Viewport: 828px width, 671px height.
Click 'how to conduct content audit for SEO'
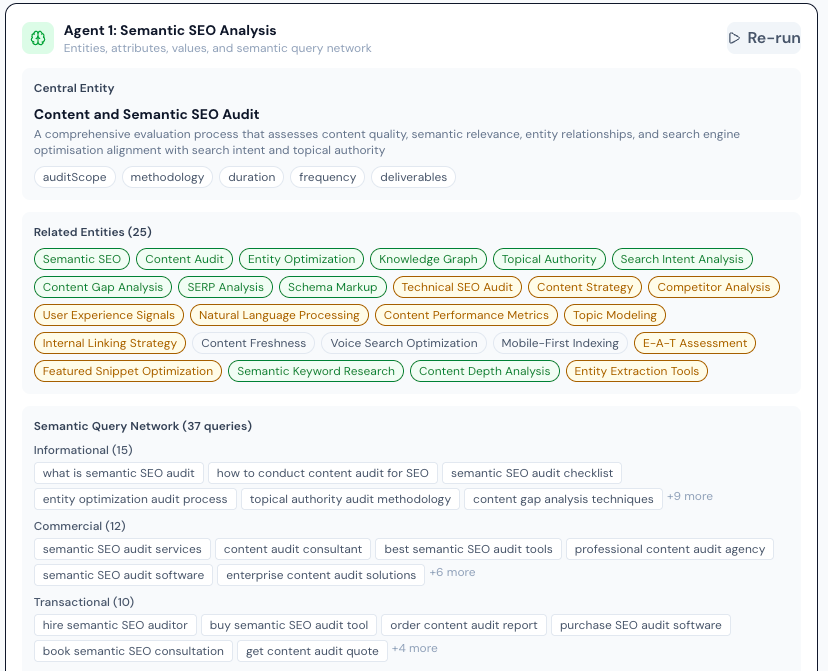click(323, 473)
